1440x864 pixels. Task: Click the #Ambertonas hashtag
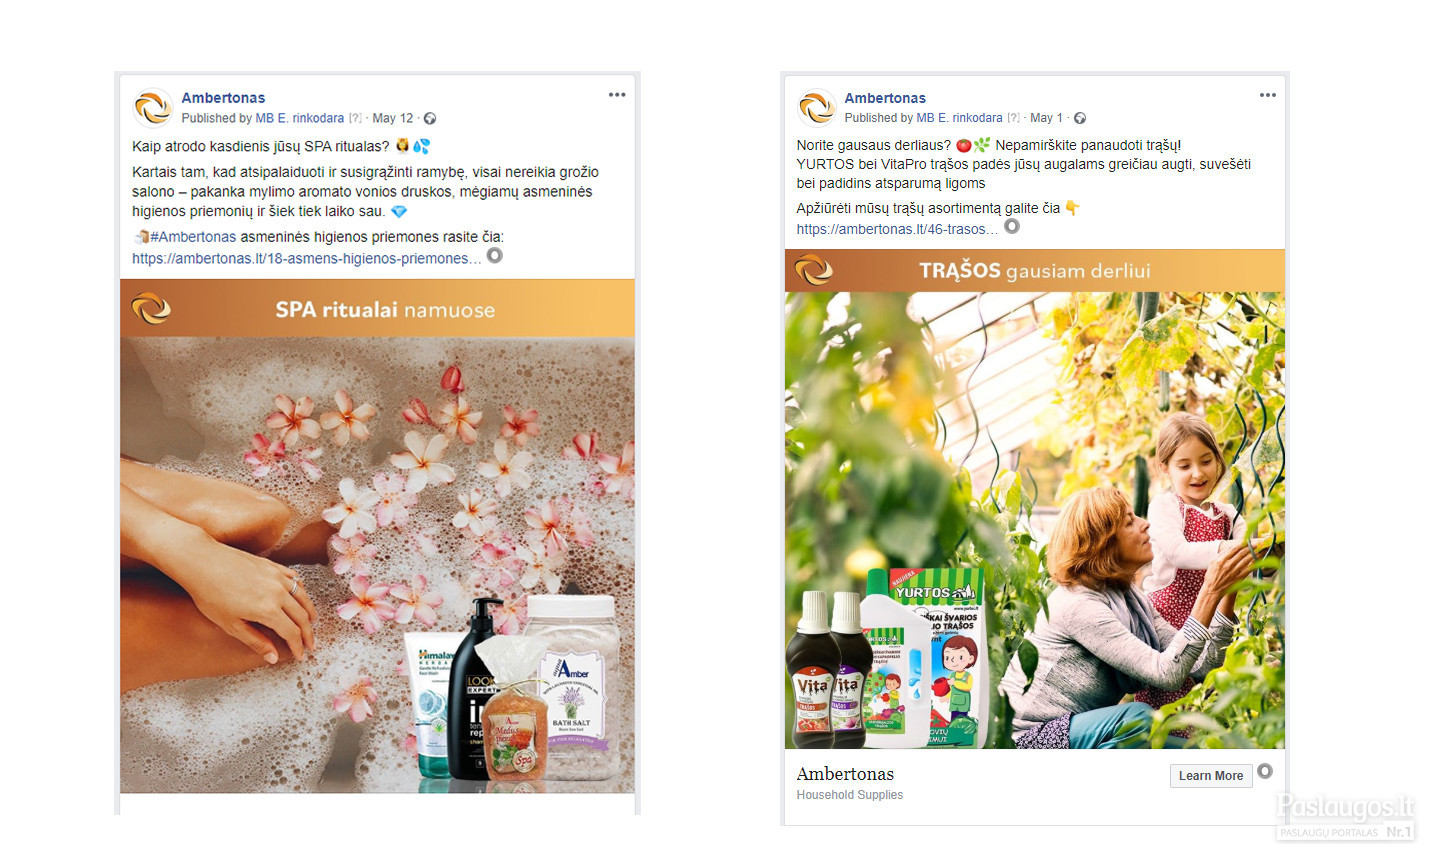click(193, 237)
